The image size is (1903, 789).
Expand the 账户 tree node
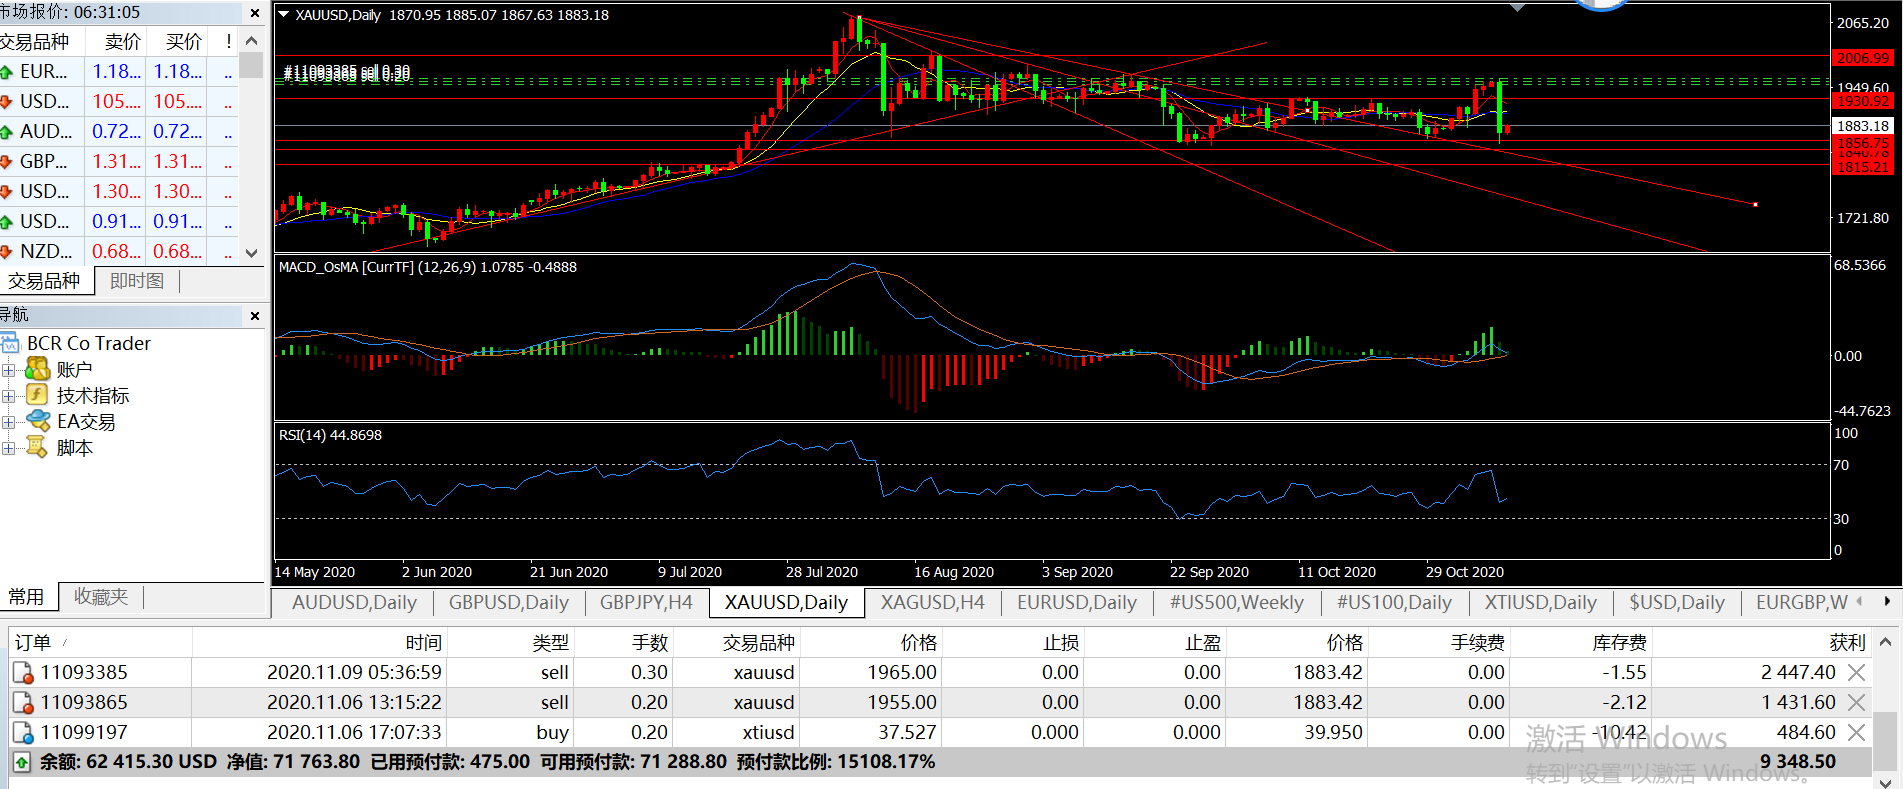[x=8, y=370]
